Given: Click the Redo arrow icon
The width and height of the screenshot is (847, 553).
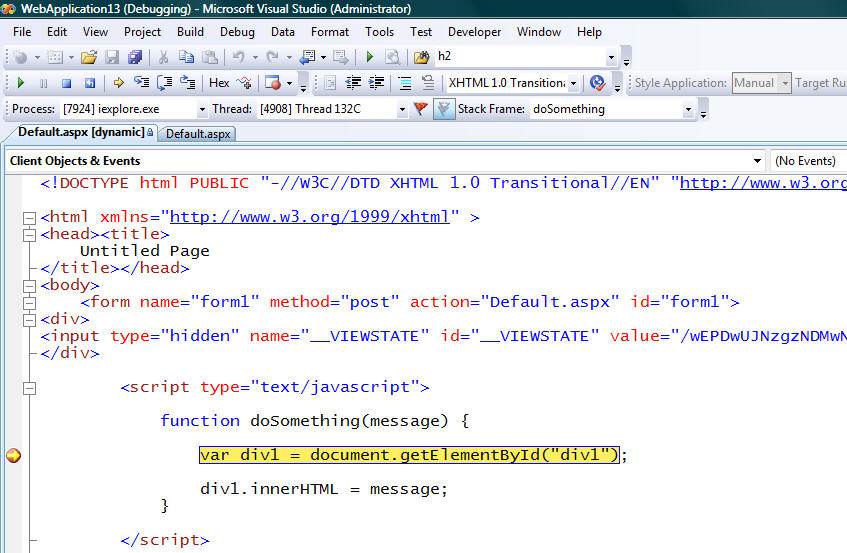Looking at the screenshot, I should click(x=273, y=57).
